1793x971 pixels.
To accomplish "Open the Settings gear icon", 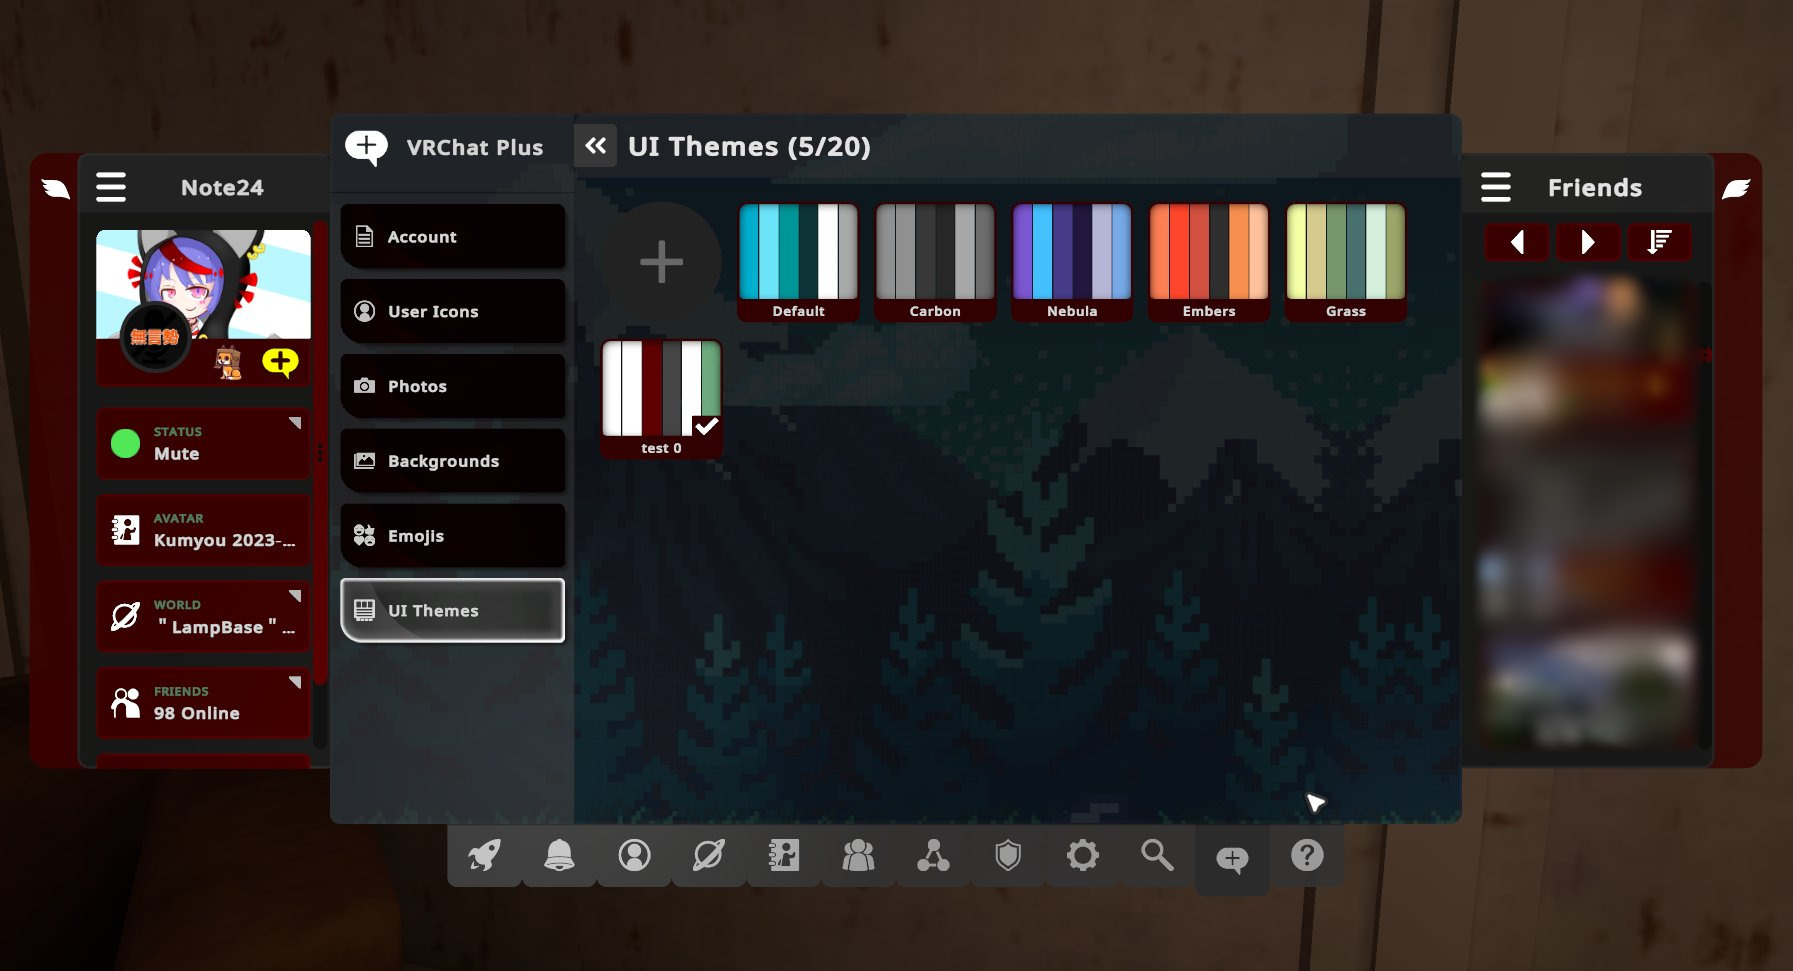I will pos(1083,855).
